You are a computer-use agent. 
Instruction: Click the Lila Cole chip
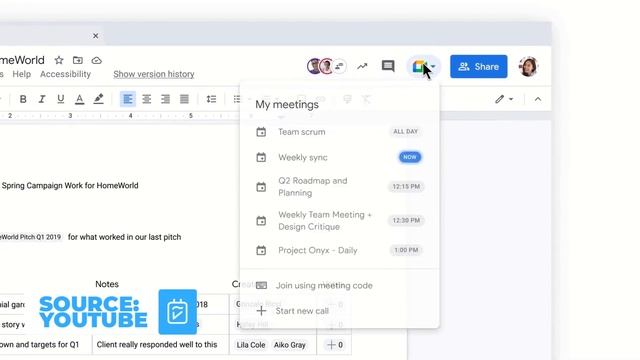pos(251,345)
